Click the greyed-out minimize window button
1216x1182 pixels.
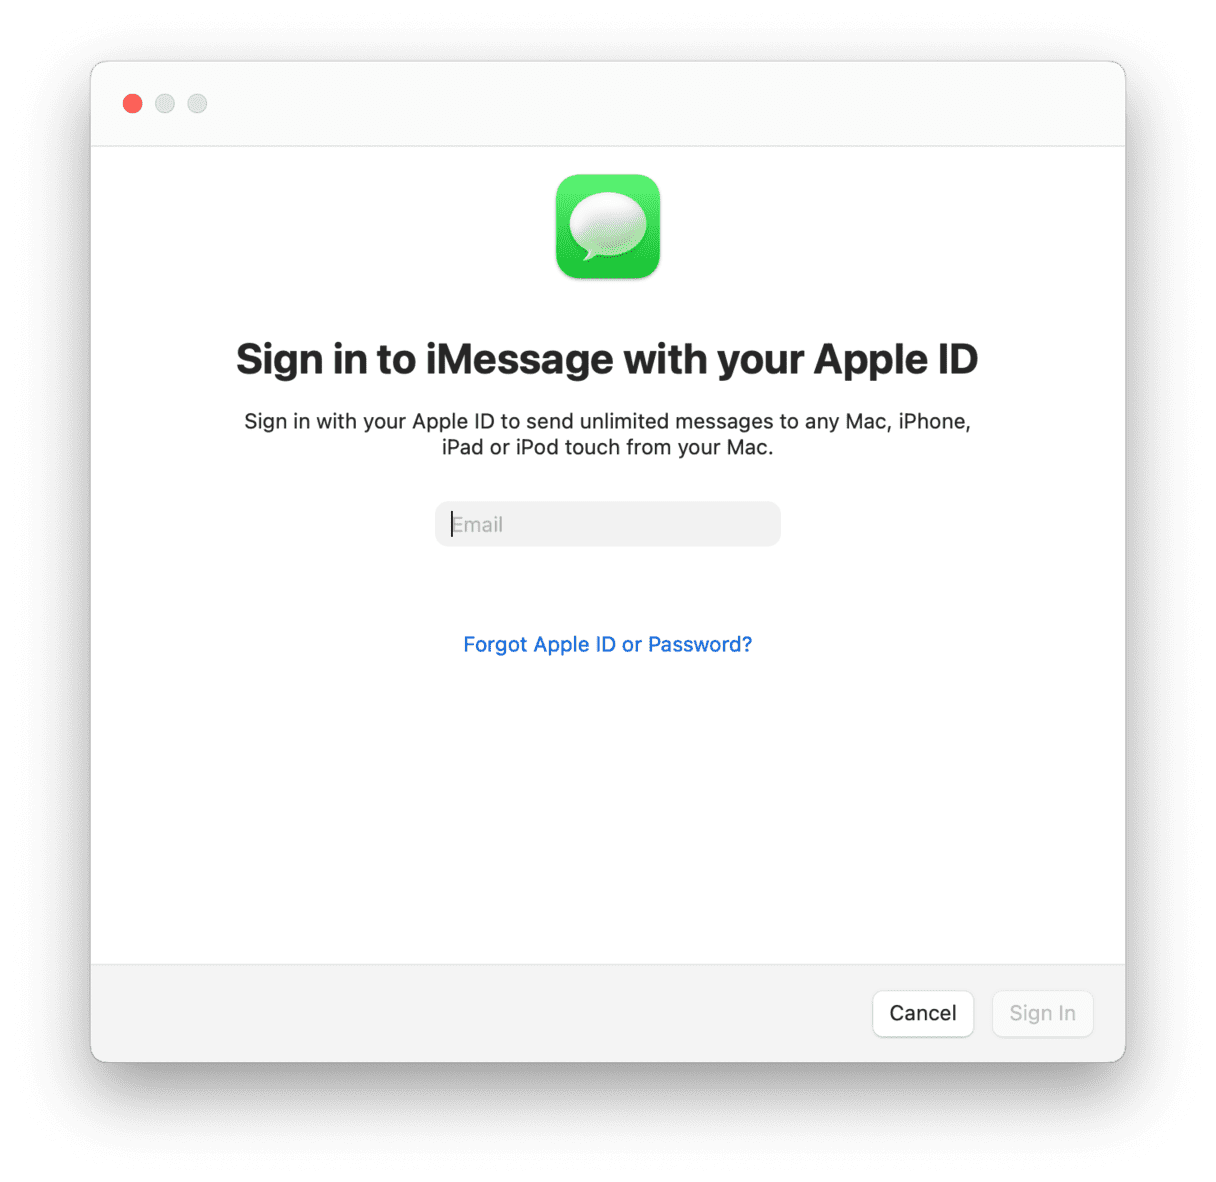click(x=165, y=103)
